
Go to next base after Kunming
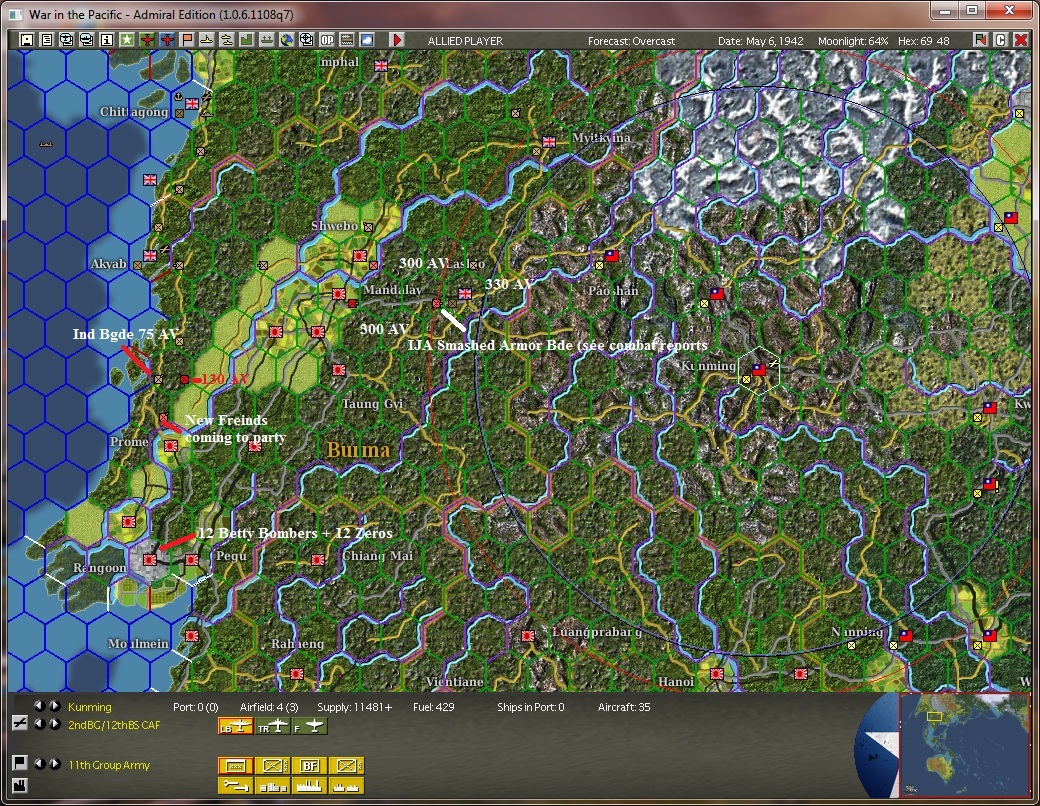pos(54,706)
